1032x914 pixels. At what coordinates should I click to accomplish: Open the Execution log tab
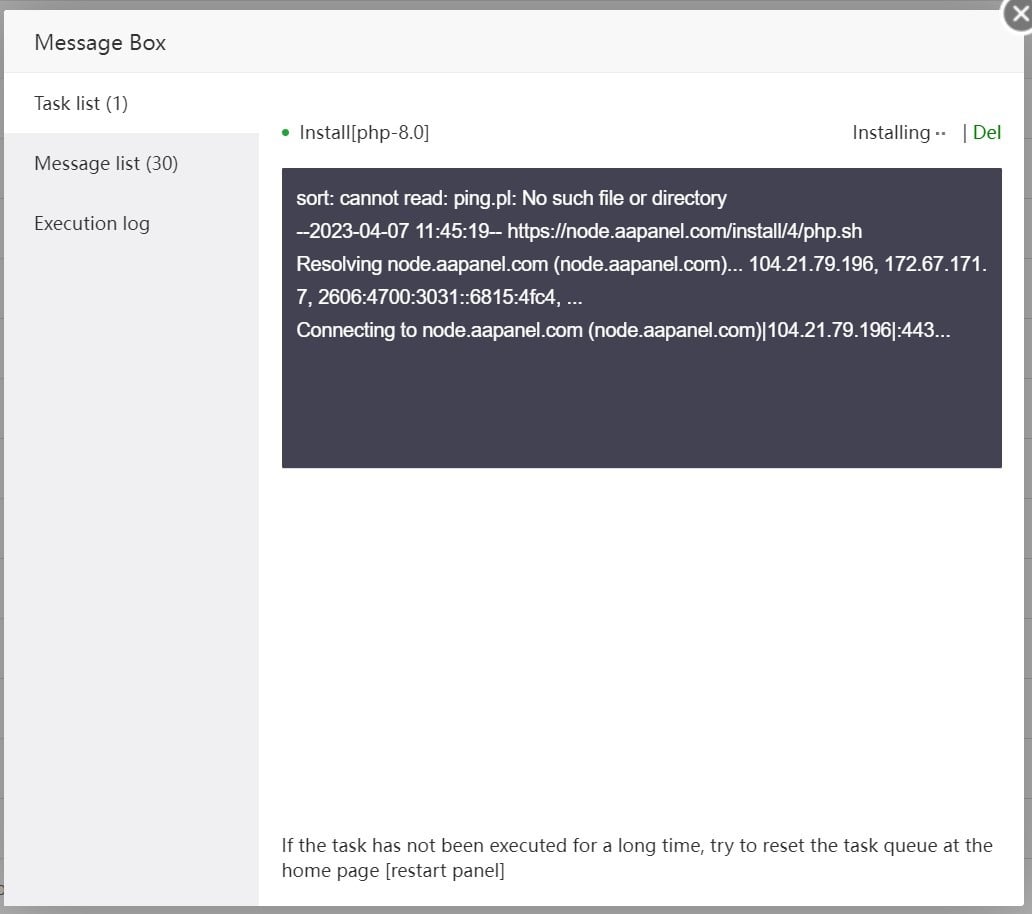(91, 223)
